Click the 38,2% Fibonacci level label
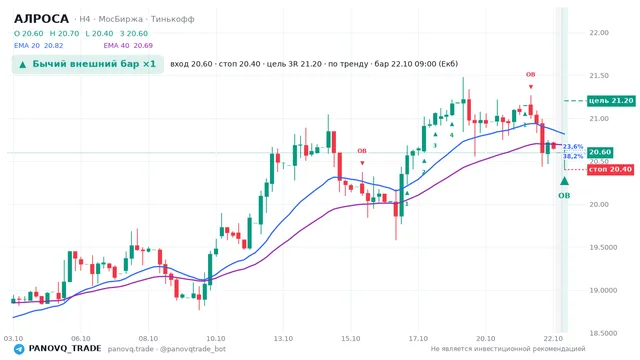 tap(573, 156)
